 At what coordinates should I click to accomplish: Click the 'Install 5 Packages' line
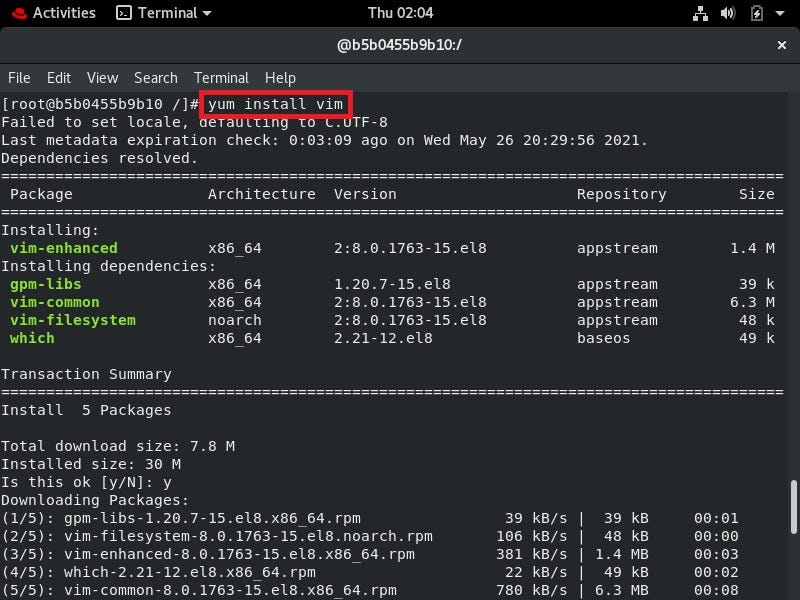point(86,410)
